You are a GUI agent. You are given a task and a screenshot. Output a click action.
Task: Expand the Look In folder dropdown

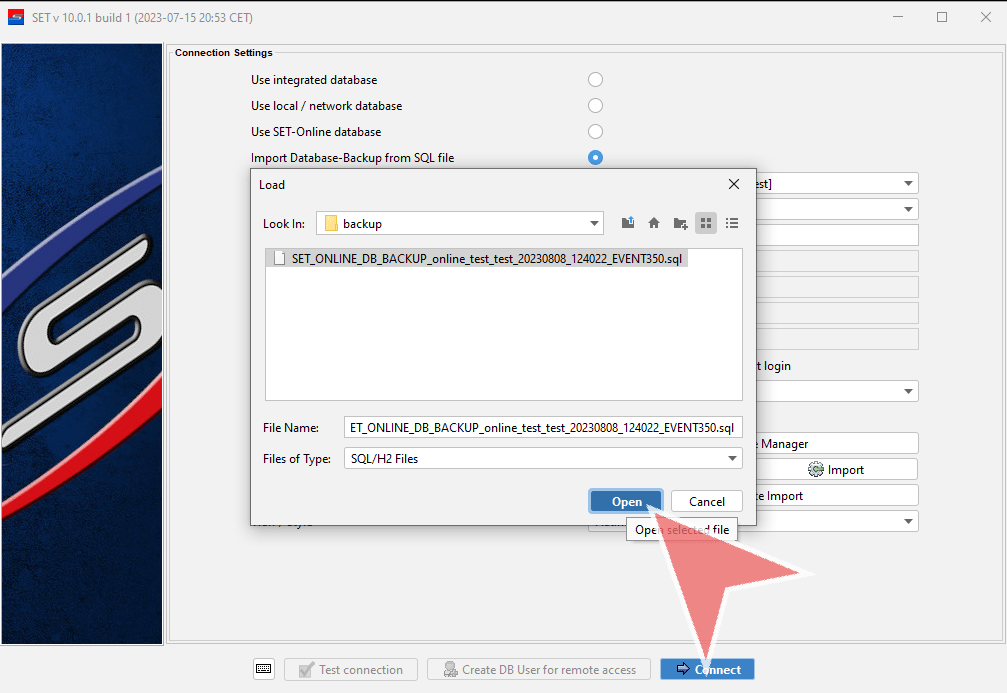(x=595, y=223)
